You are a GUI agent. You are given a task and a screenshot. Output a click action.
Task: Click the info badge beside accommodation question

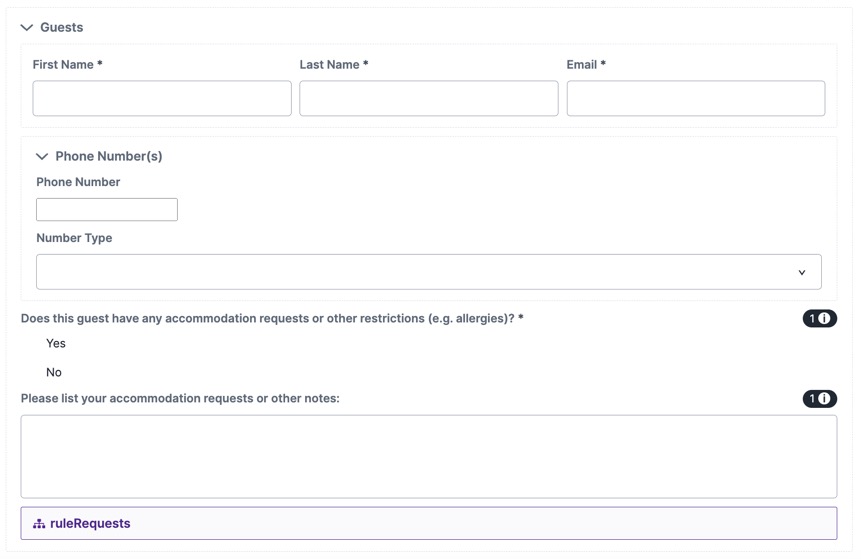[x=819, y=318]
